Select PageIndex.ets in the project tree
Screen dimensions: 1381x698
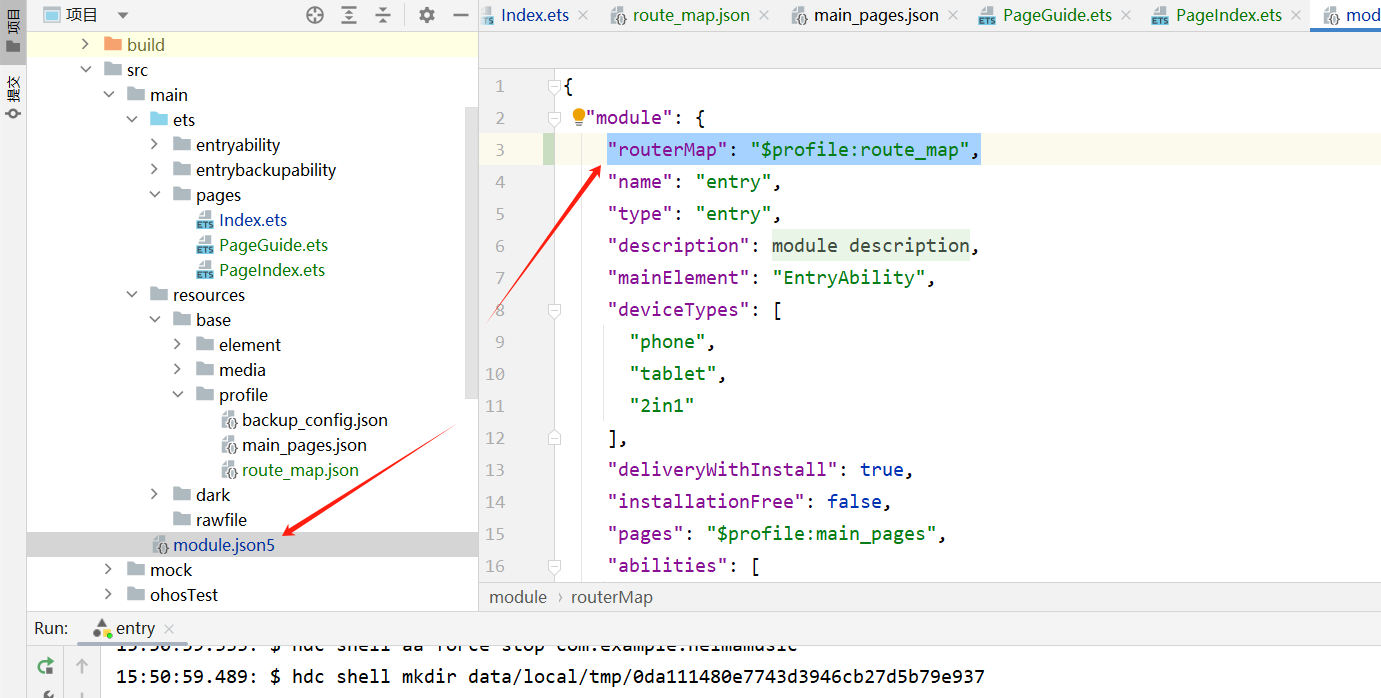click(272, 270)
